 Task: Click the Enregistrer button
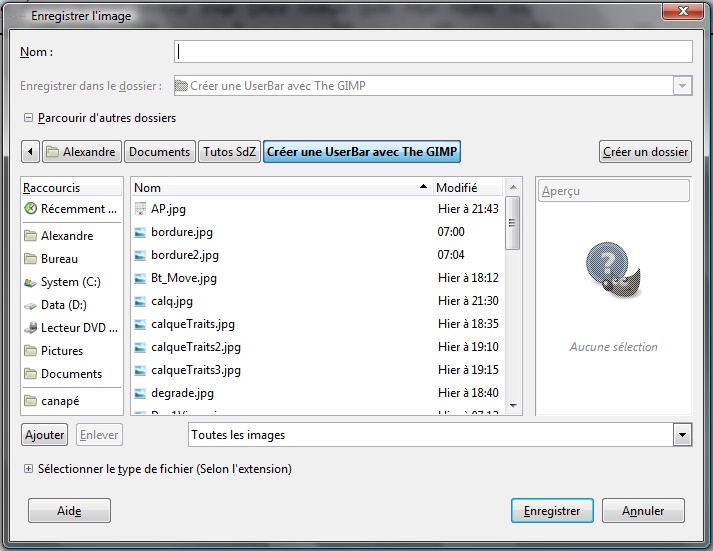click(552, 511)
